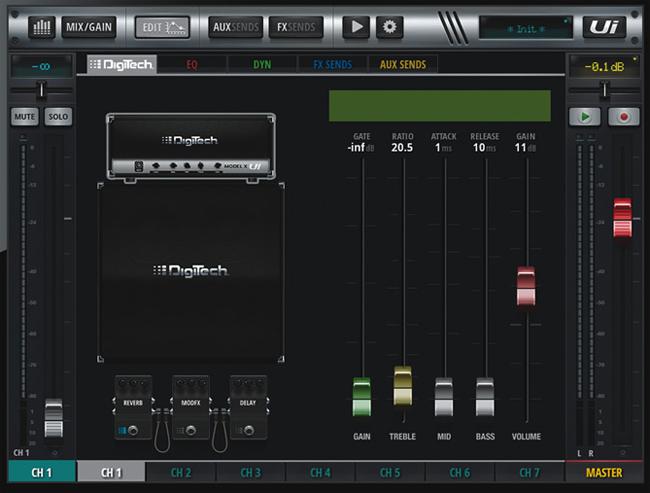Open the AUX SENDS tab
Image resolution: width=650 pixels, height=493 pixels.
tap(403, 65)
